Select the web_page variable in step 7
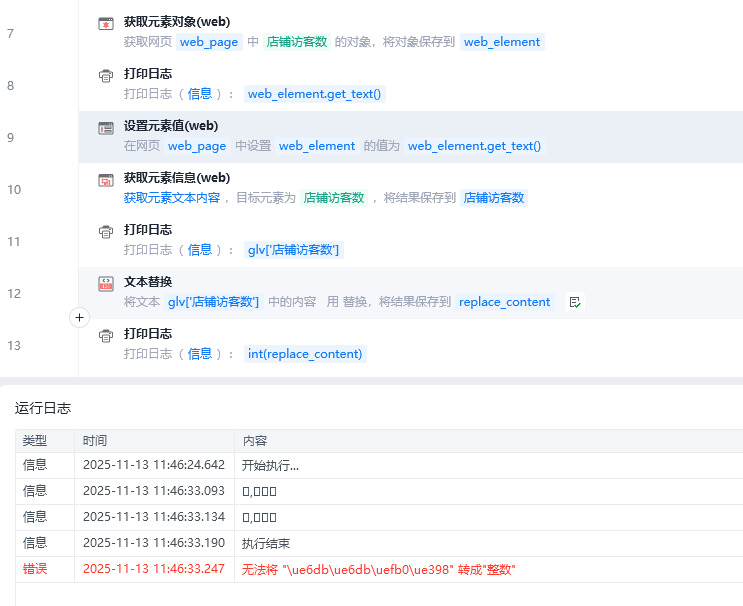 coord(209,42)
